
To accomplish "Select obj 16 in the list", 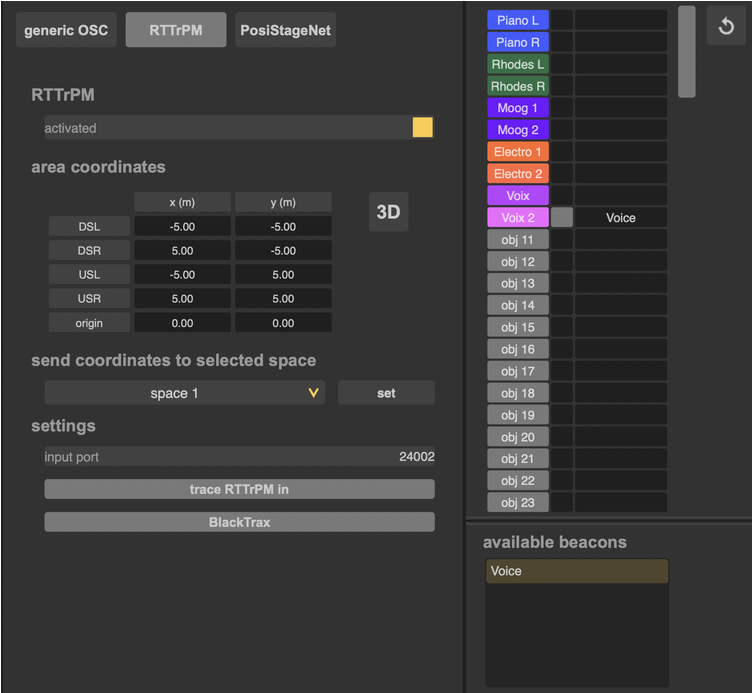I will (518, 349).
